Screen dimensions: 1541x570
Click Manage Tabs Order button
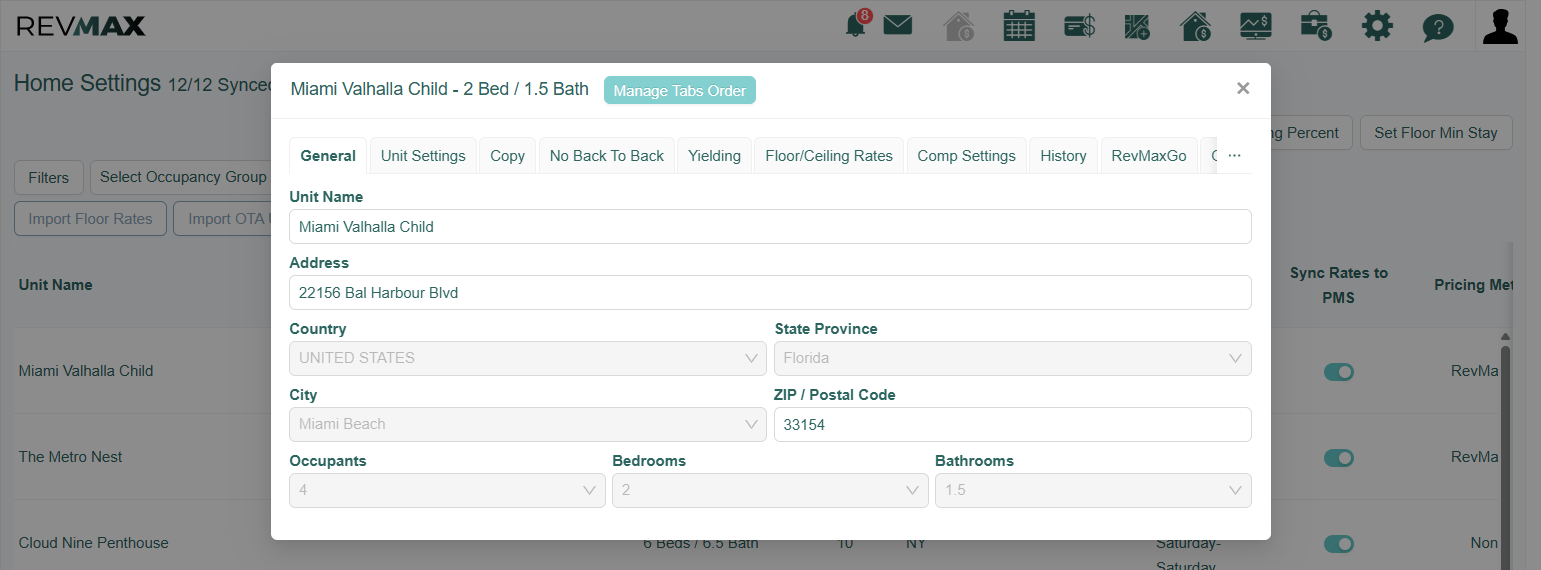pyautogui.click(x=680, y=90)
